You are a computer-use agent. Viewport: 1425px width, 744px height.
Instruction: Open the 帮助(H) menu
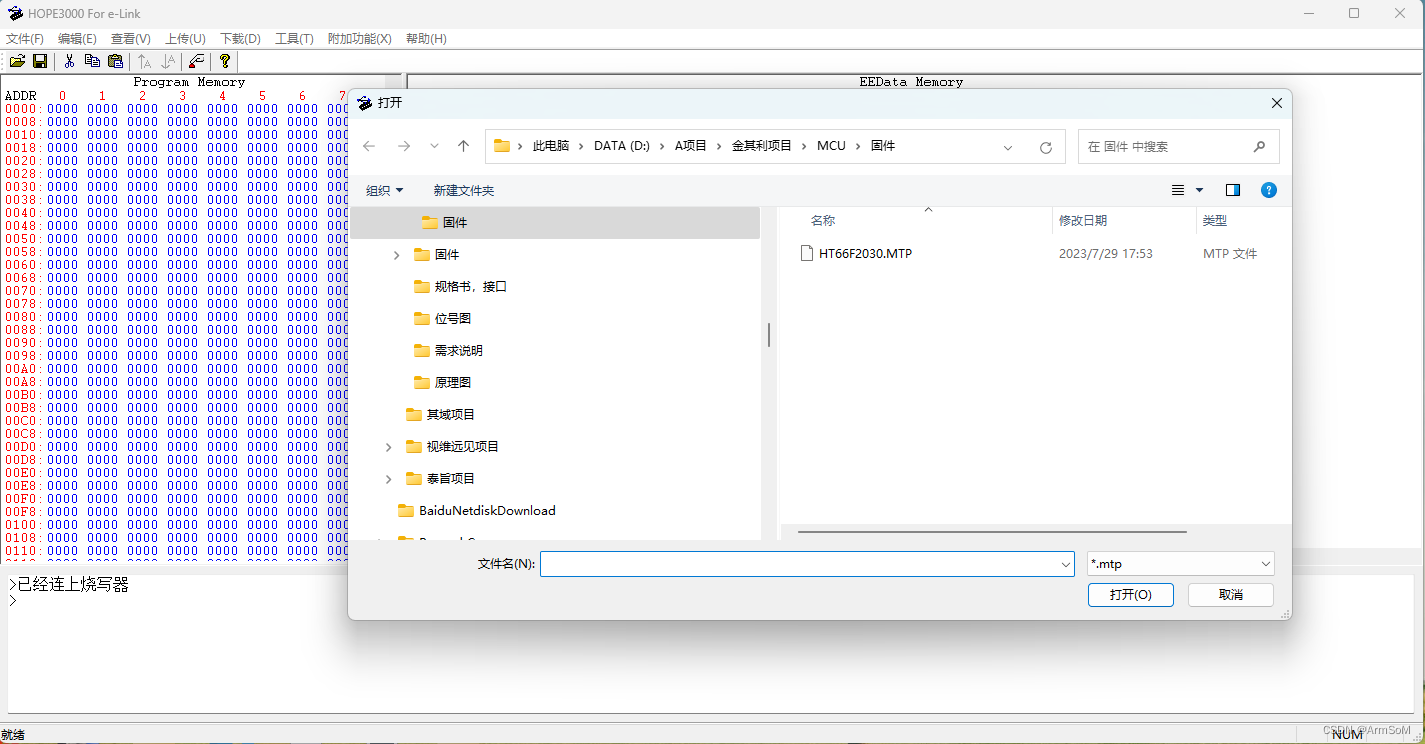point(426,38)
